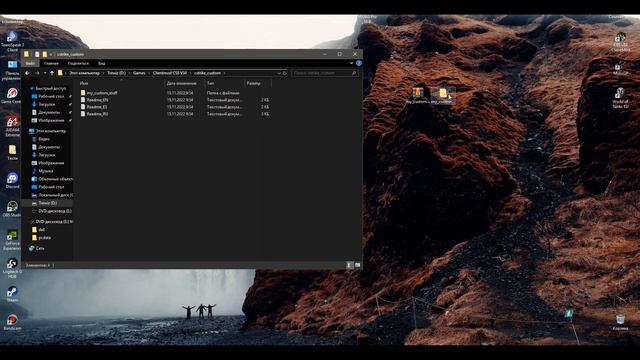Jump to Clientmod CSS V34 in the breadcrumb
The image size is (640, 360).
[170, 73]
